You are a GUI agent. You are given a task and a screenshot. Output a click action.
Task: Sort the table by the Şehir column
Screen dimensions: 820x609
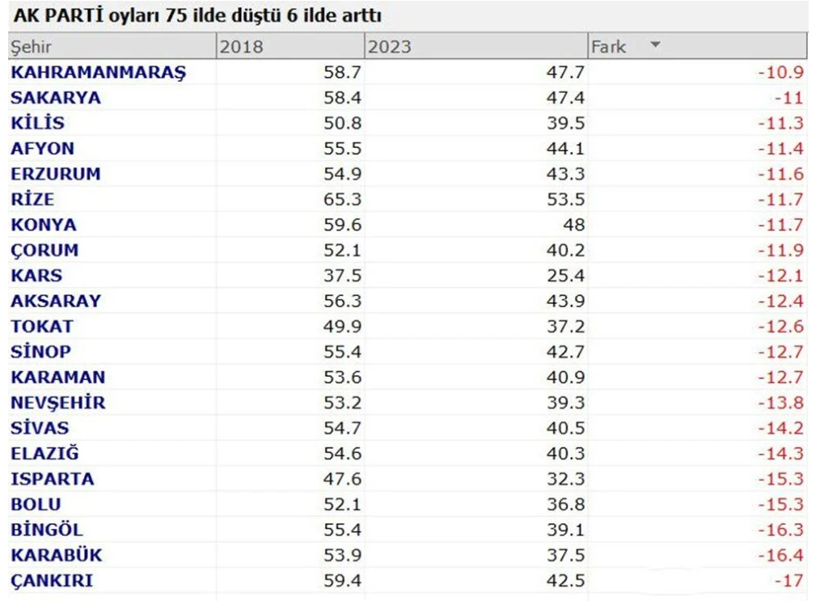tap(30, 46)
